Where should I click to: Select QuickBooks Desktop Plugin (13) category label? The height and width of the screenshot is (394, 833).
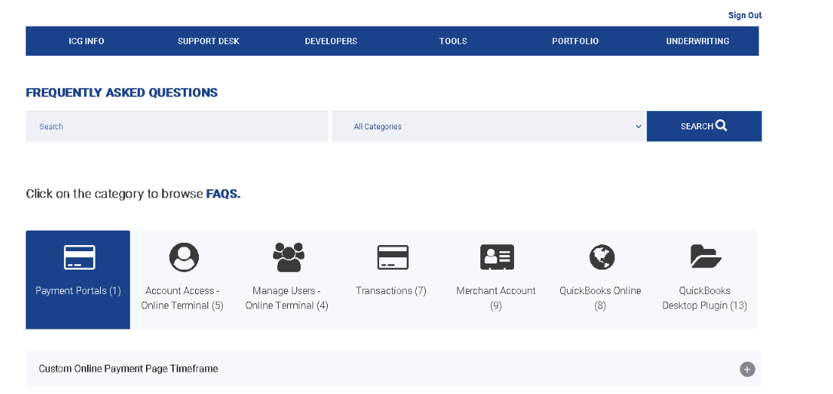click(x=704, y=298)
